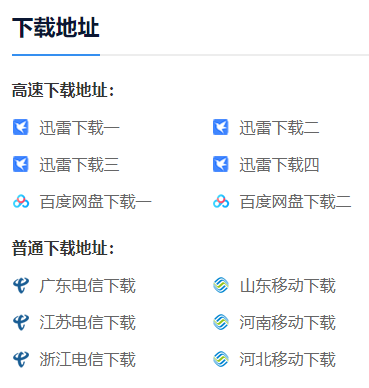Click the 下载地址 section heading
Screen dimensions: 369x388
pyautogui.click(x=56, y=27)
